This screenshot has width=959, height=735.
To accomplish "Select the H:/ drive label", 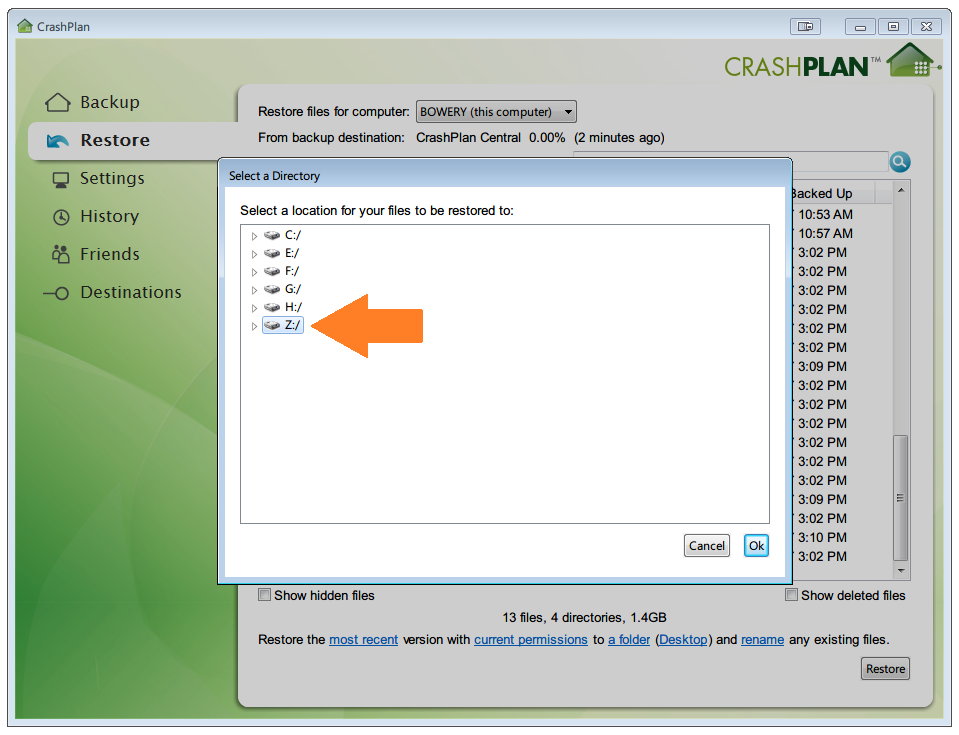I will click(293, 307).
